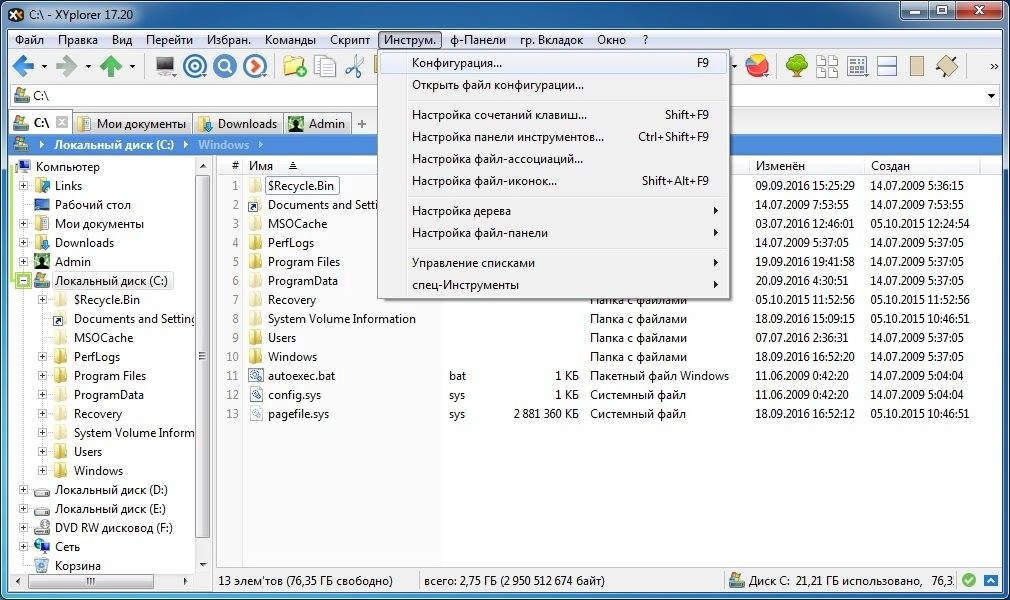Viewport: 1010px width, 600px height.
Task: Click the drive icon in address bar
Action: click(22, 95)
